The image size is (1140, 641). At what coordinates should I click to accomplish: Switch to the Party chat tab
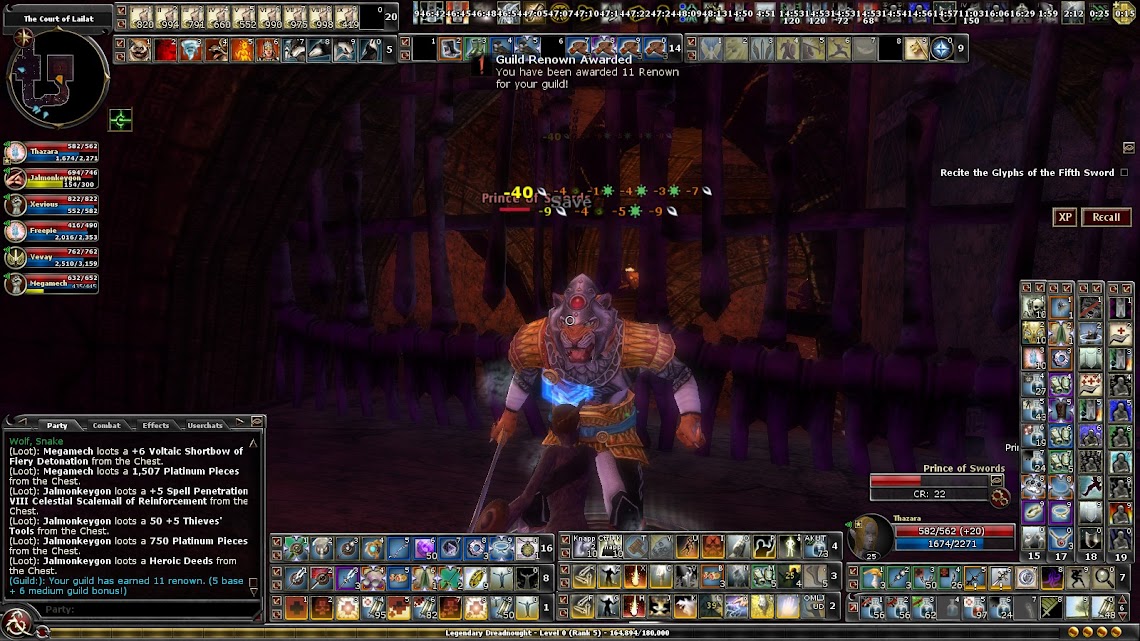(x=57, y=425)
